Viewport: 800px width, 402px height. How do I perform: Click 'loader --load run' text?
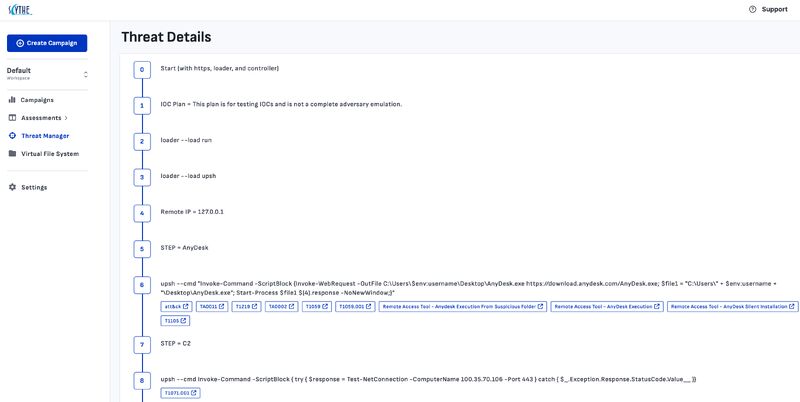click(x=186, y=140)
